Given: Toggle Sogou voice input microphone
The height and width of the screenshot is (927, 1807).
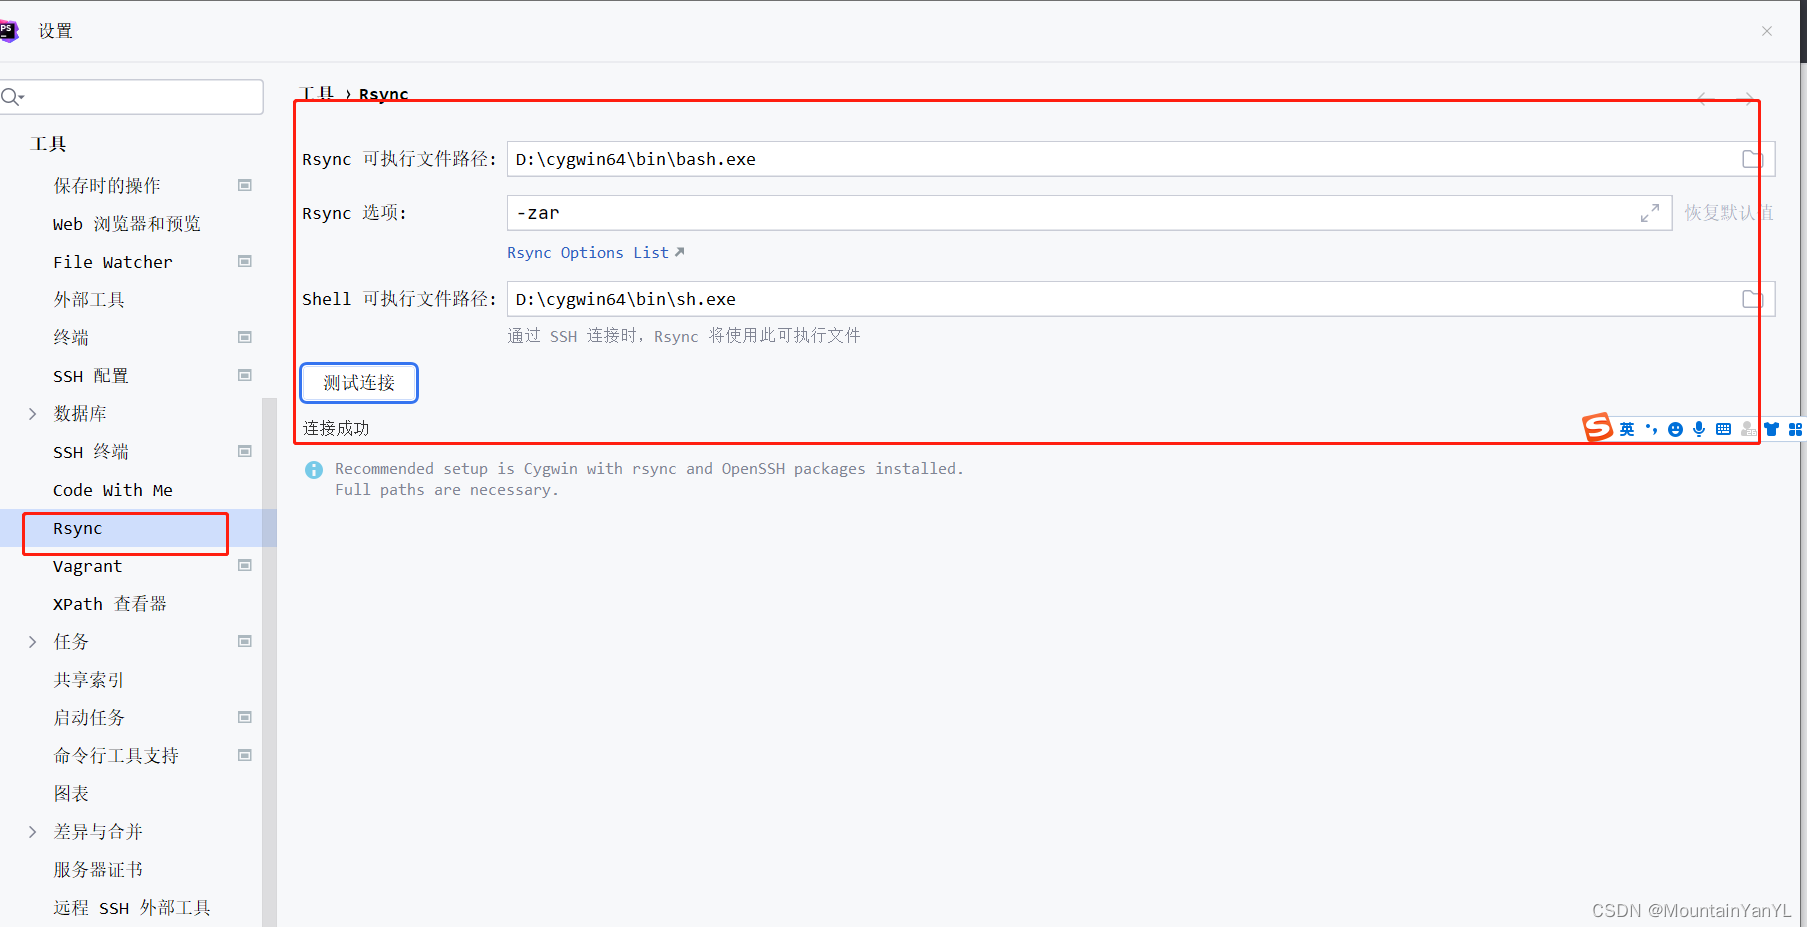Looking at the screenshot, I should 1698,428.
